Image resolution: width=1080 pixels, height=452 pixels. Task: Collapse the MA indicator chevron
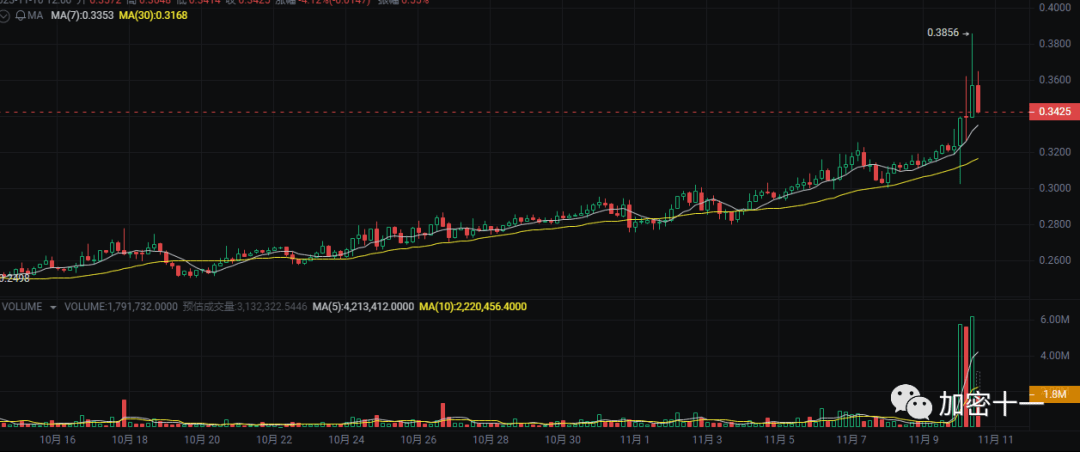click(x=4, y=14)
